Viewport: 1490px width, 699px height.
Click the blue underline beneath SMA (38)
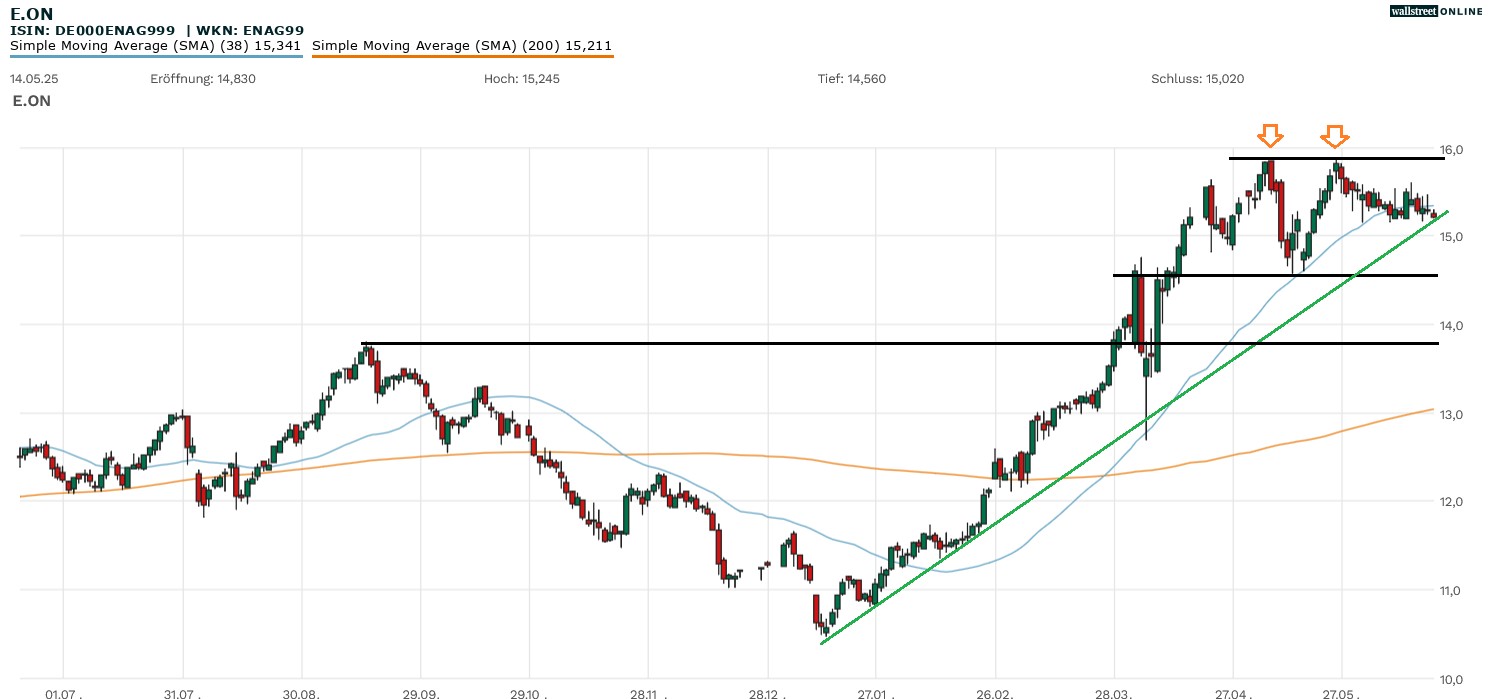pos(156,56)
